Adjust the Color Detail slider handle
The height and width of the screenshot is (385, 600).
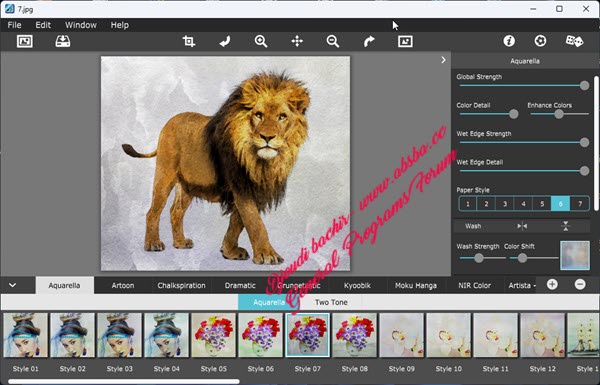tap(514, 114)
